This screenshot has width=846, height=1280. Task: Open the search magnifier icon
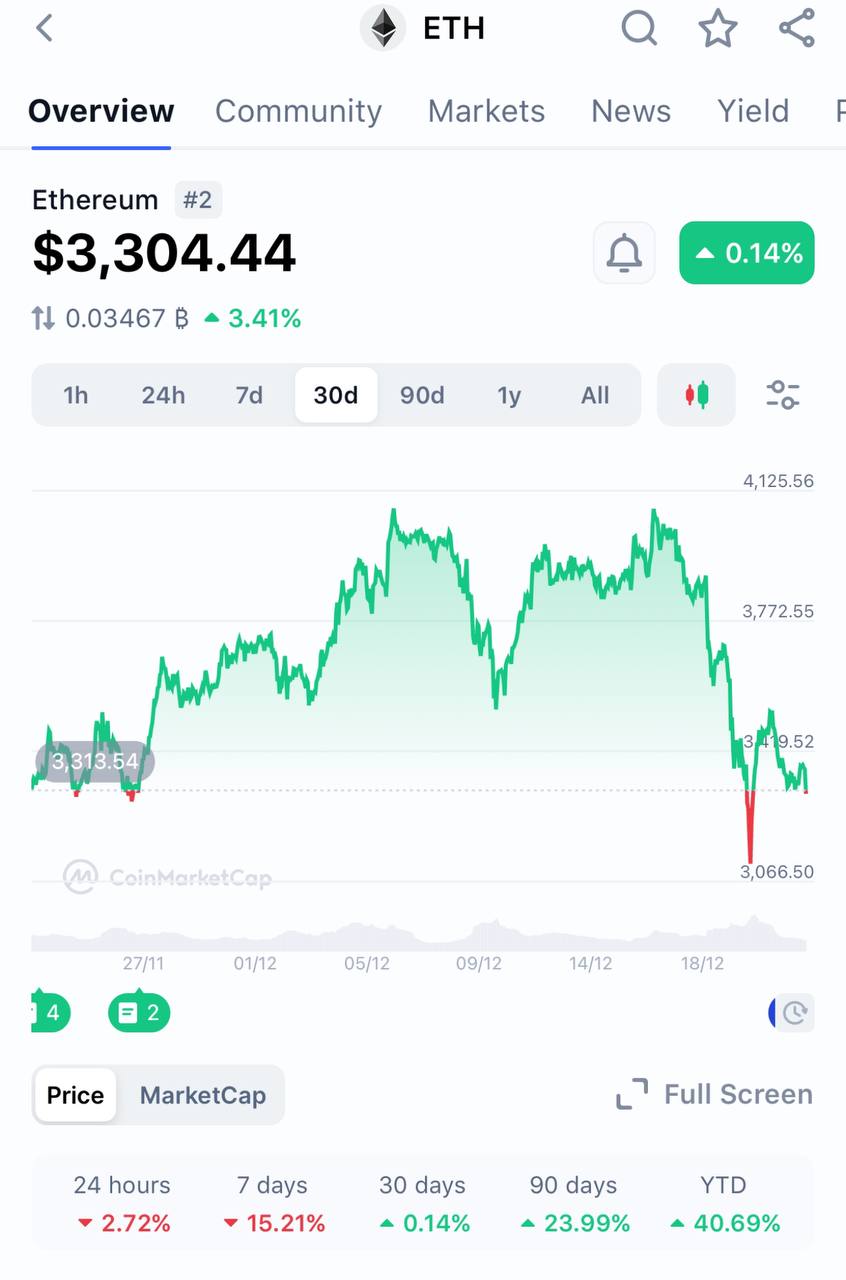(x=639, y=28)
